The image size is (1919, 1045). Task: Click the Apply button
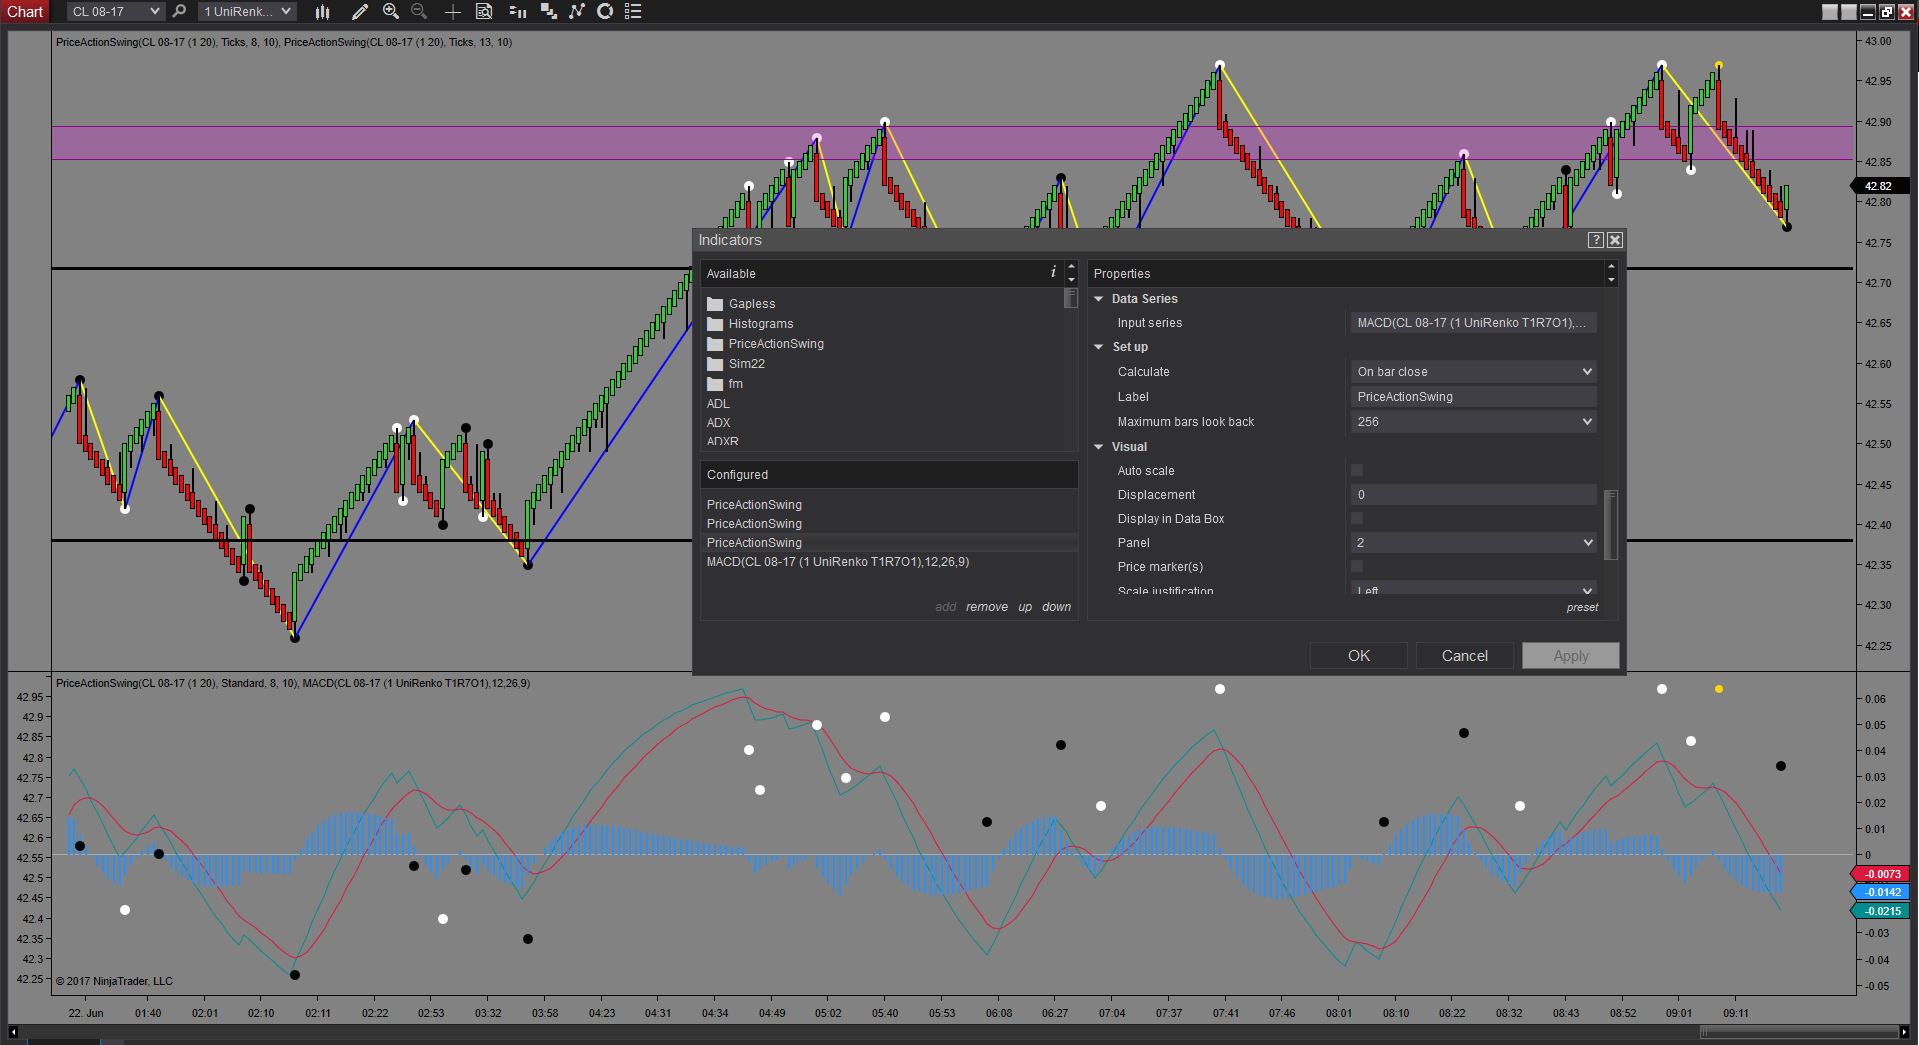1571,656
